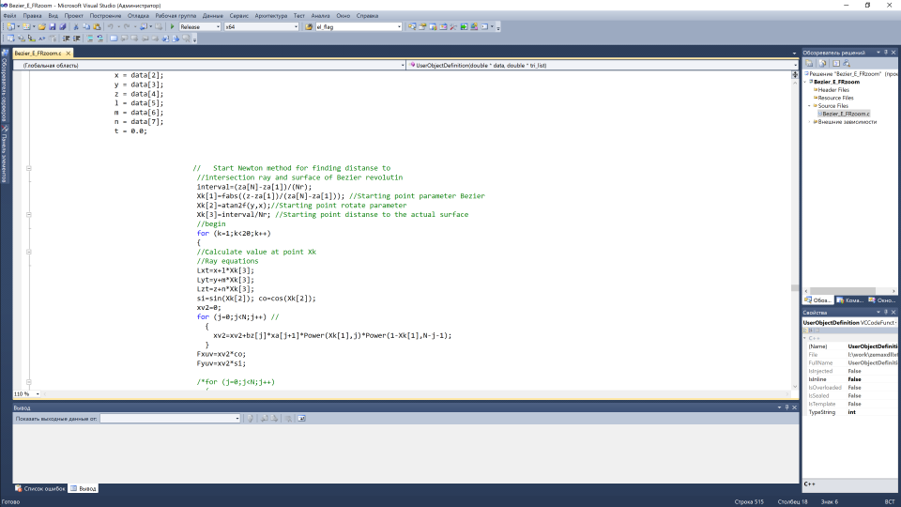Collapse the C++ properties category
Image resolution: width=901 pixels, height=507 pixels.
[806, 339]
